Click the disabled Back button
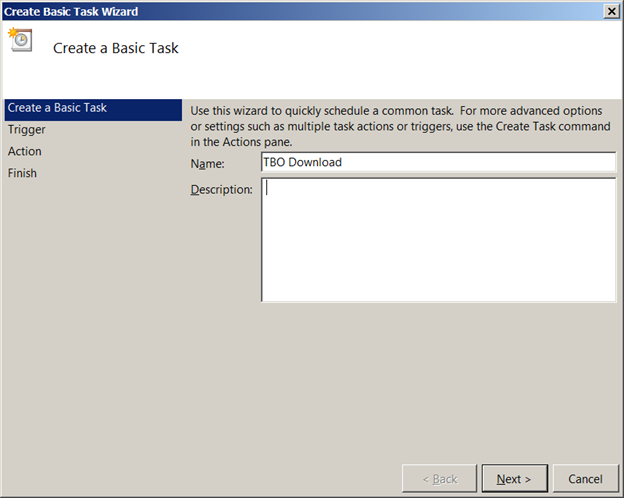 439,478
